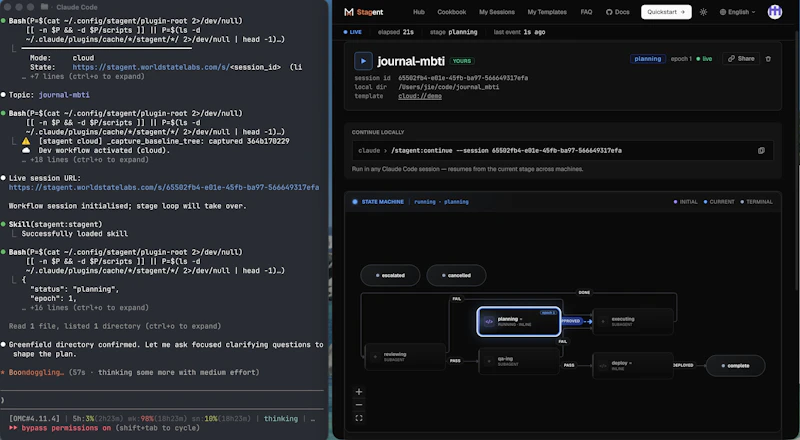Click the Share button

click(x=741, y=59)
